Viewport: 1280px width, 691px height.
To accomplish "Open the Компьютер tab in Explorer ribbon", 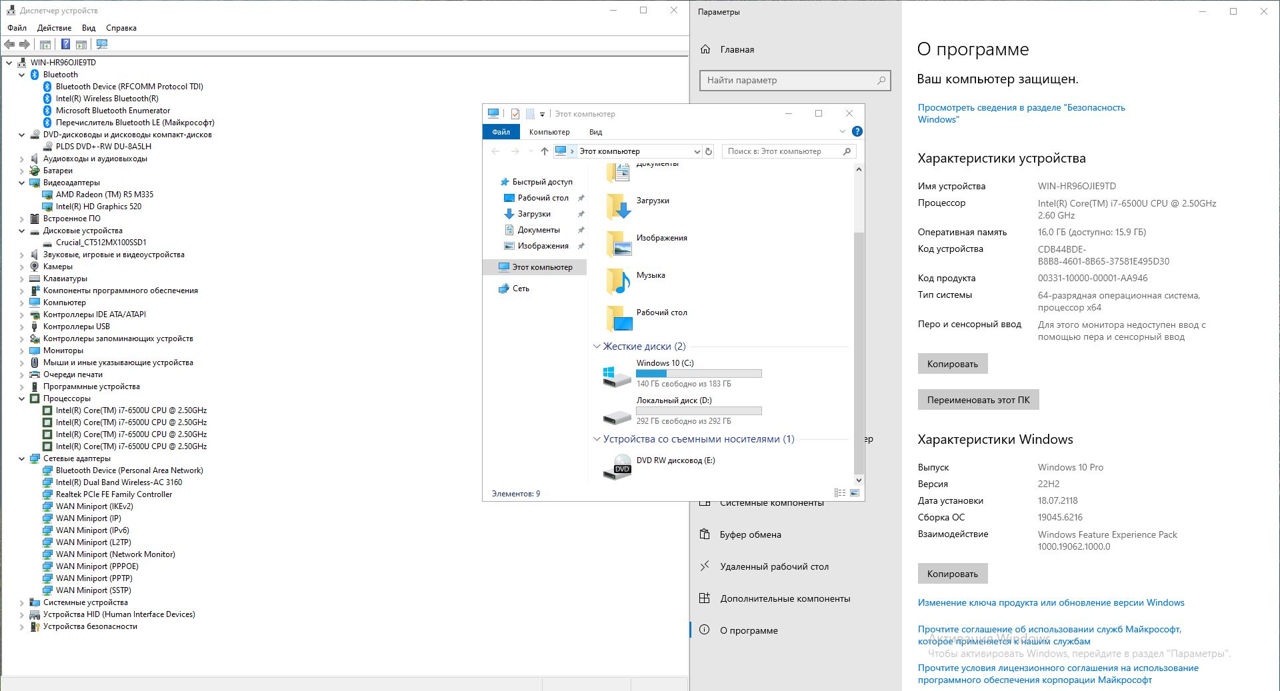I will click(x=549, y=132).
